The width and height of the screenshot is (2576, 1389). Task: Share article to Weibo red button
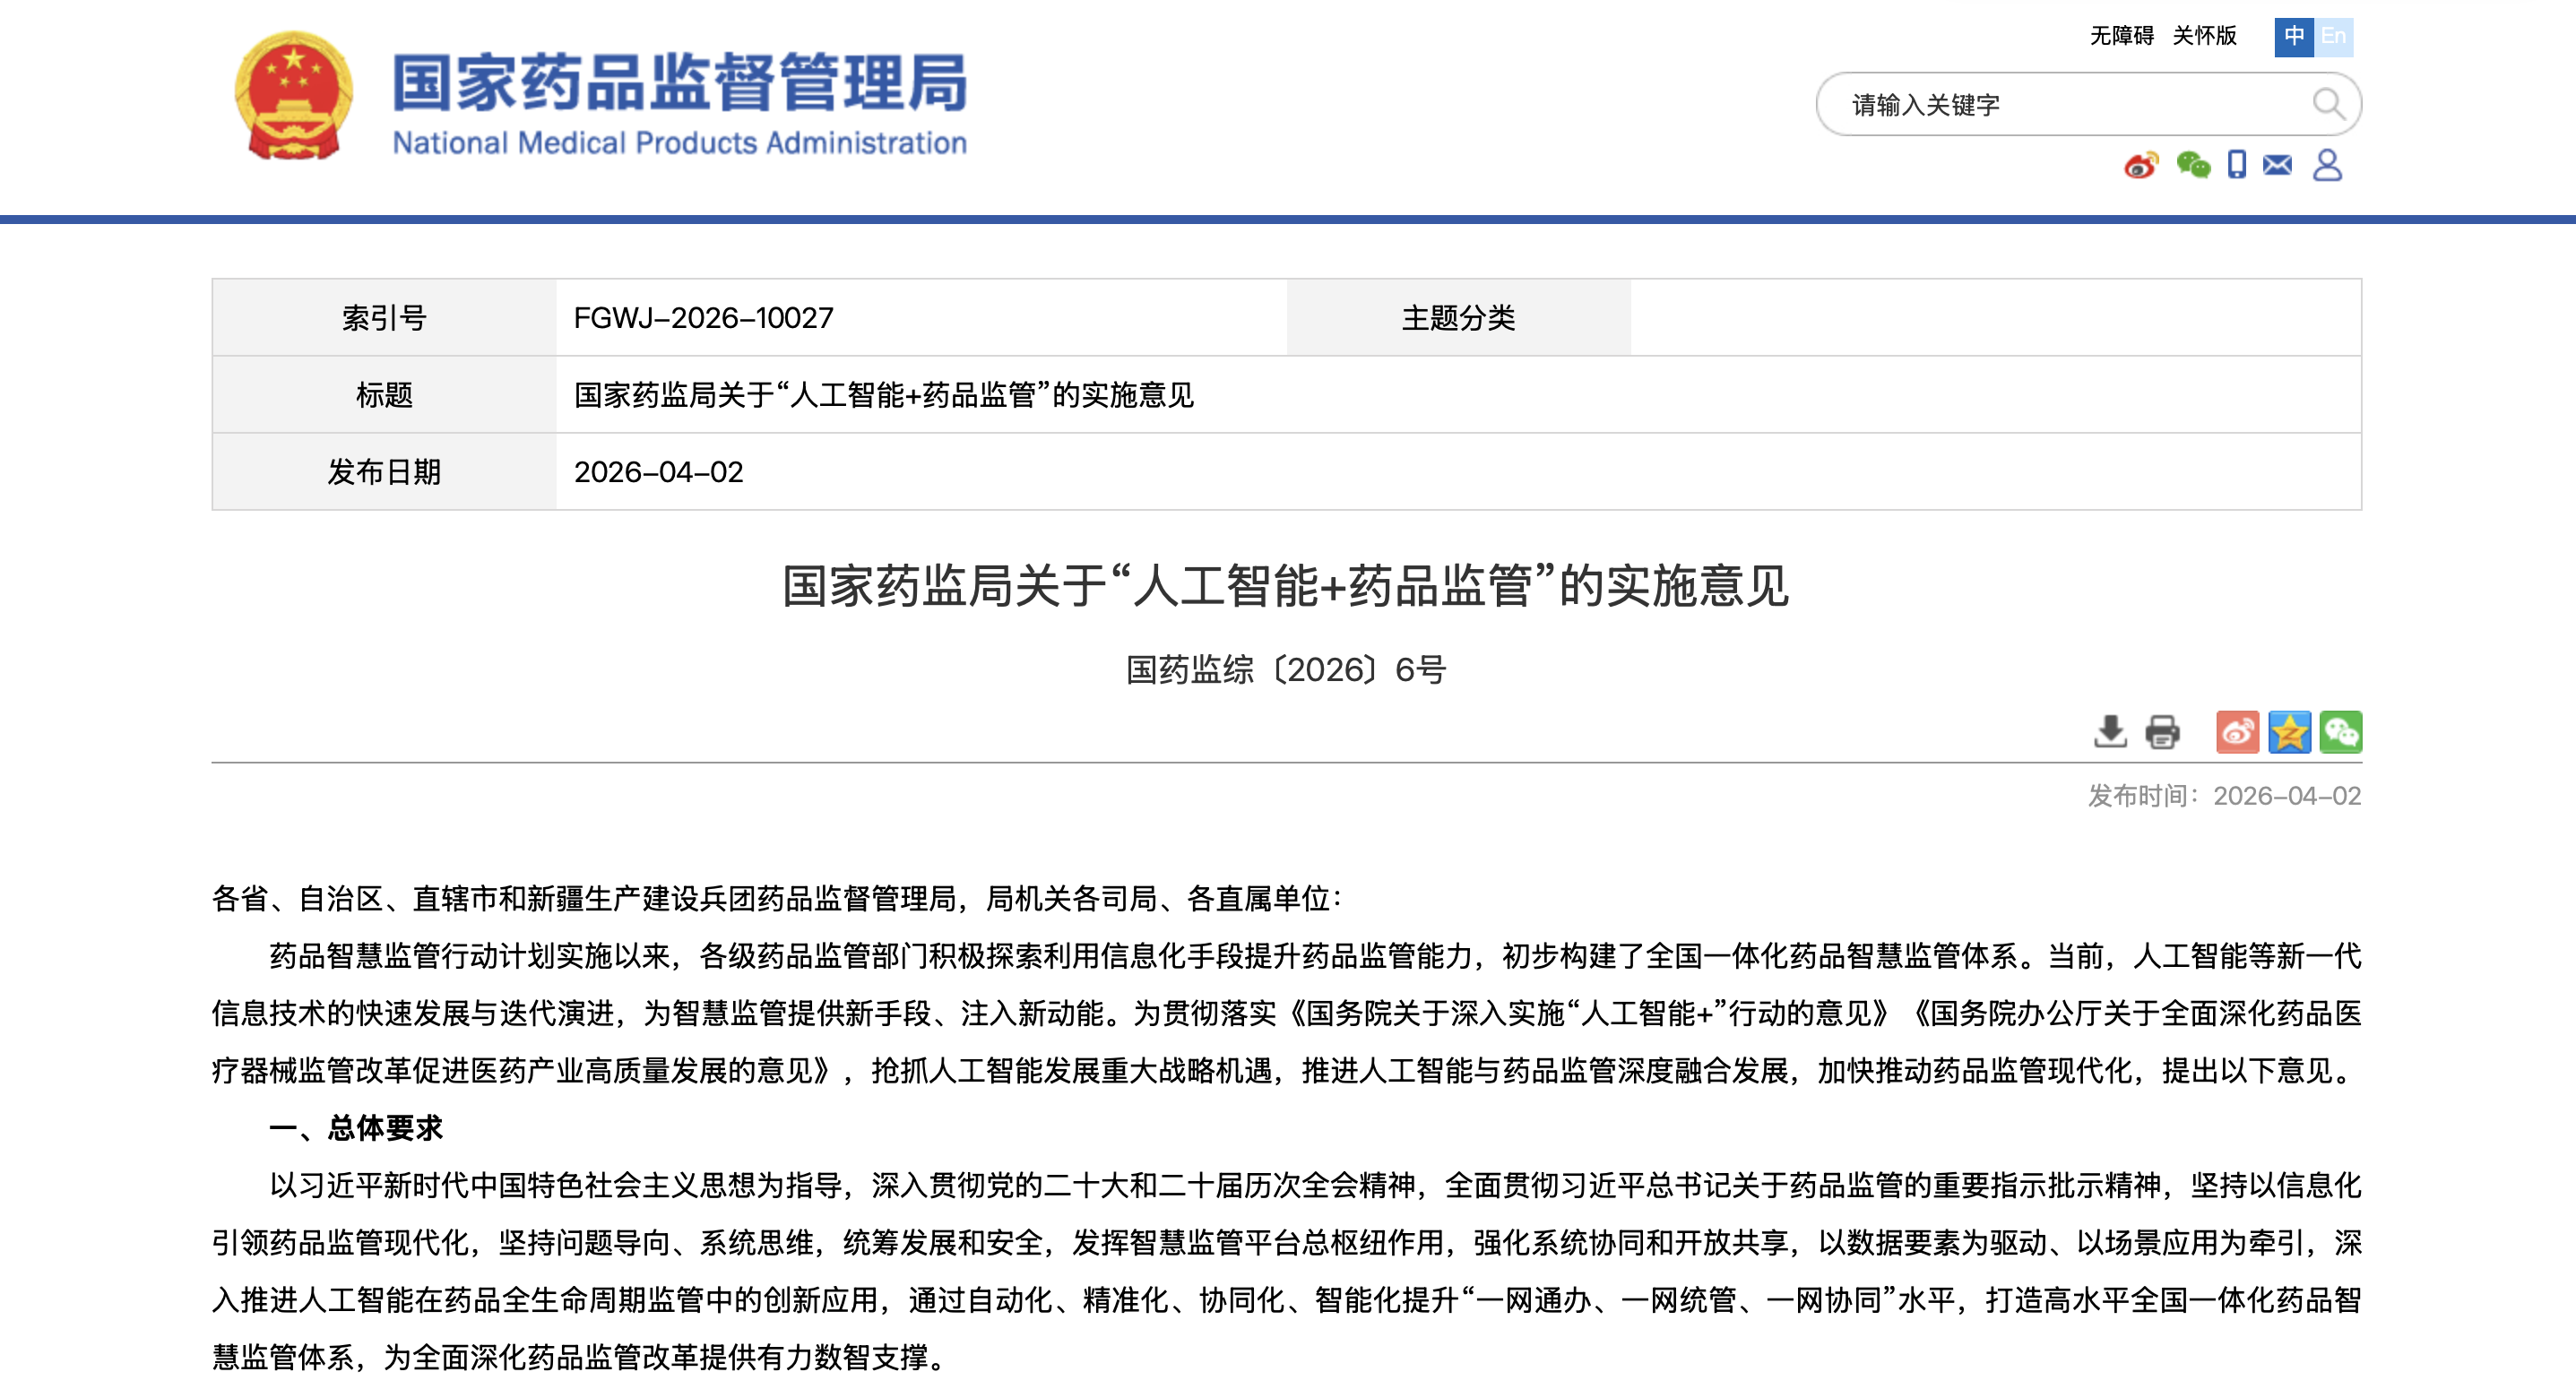pos(2237,732)
